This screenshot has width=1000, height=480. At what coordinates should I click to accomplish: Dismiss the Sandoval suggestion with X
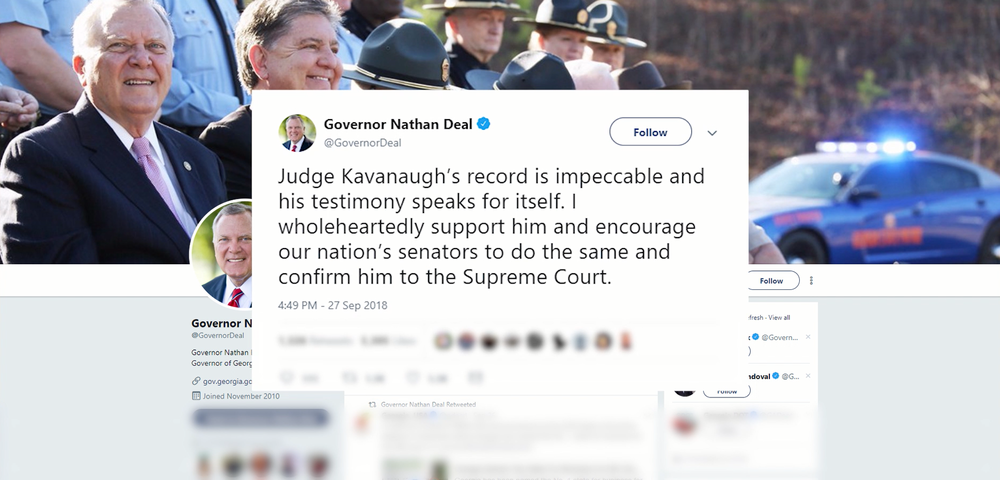(x=808, y=376)
